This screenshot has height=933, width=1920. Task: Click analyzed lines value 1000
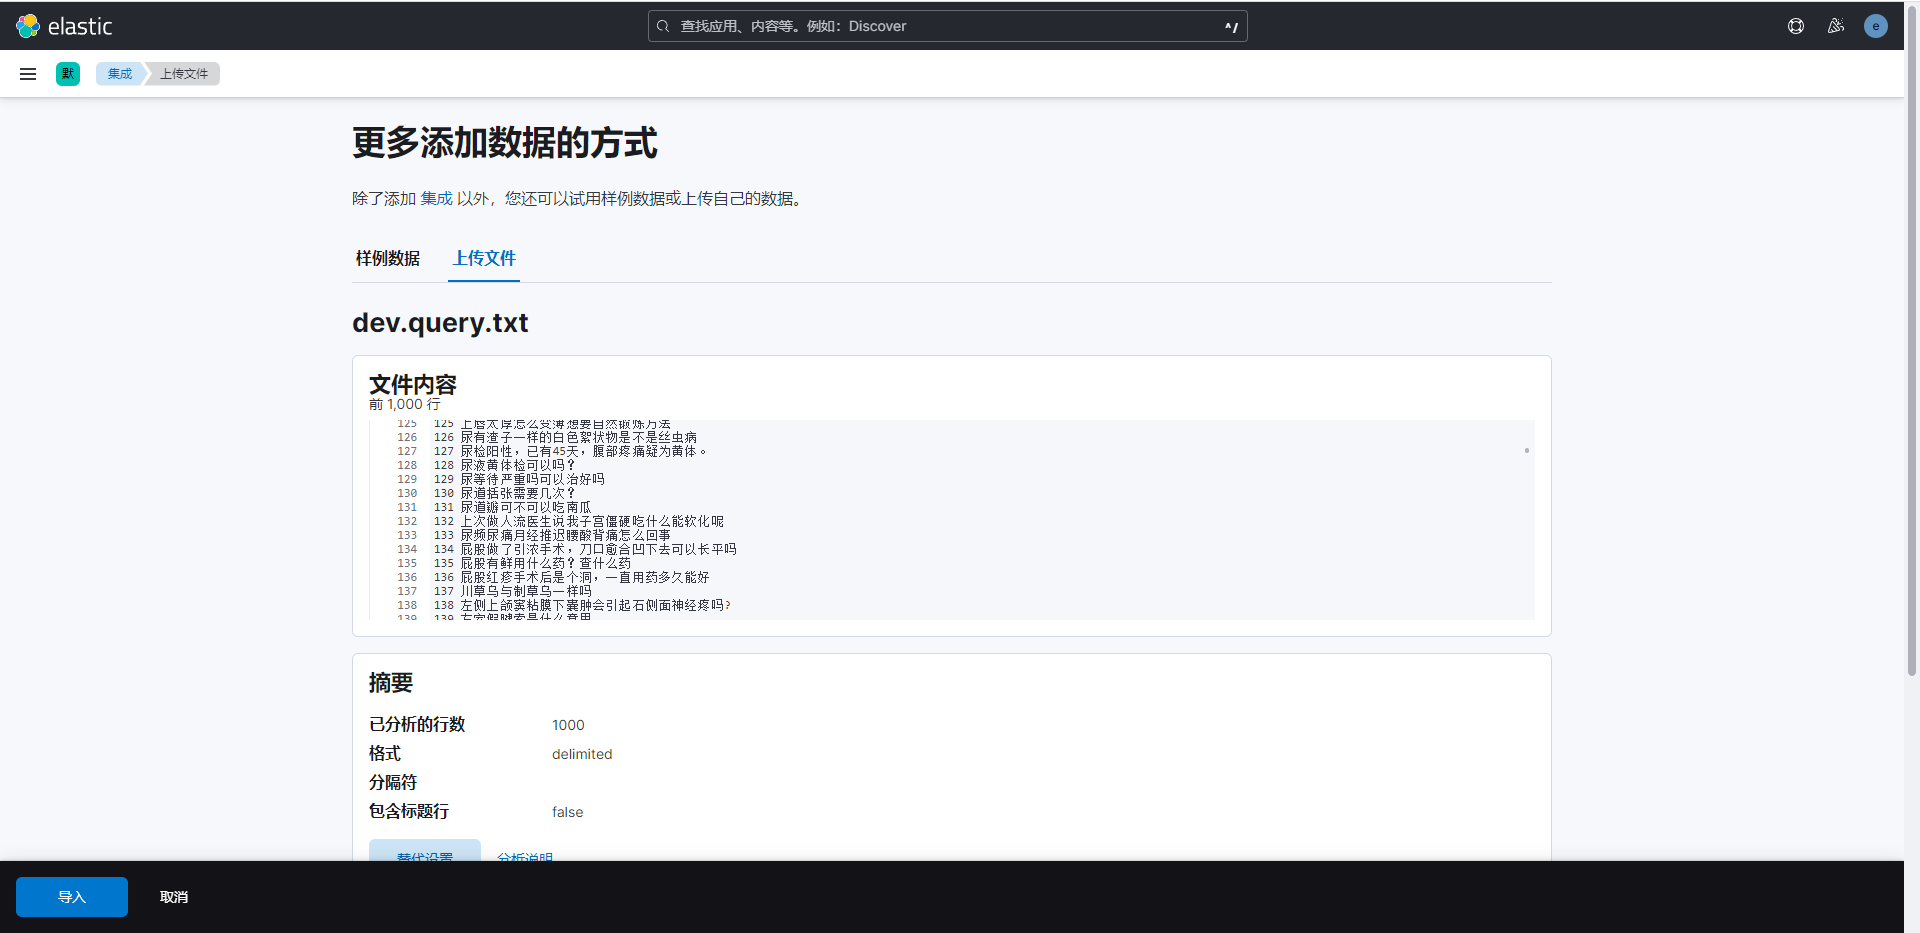tap(568, 725)
